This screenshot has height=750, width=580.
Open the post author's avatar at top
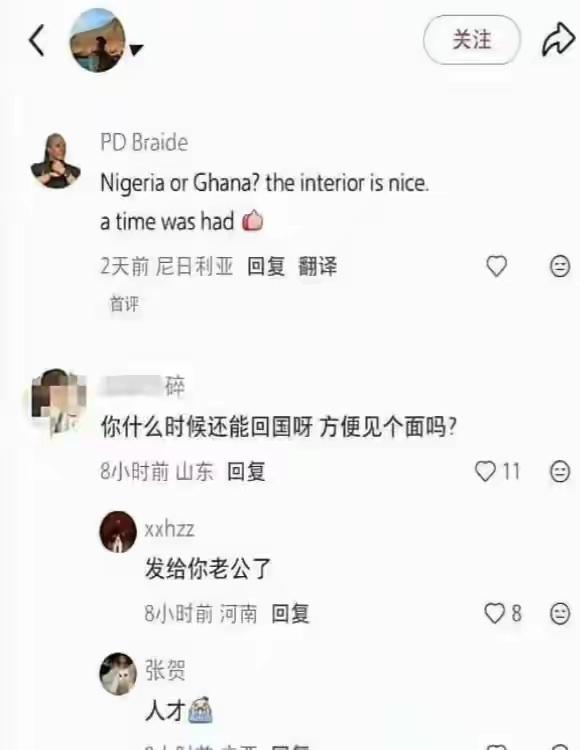tap(98, 41)
